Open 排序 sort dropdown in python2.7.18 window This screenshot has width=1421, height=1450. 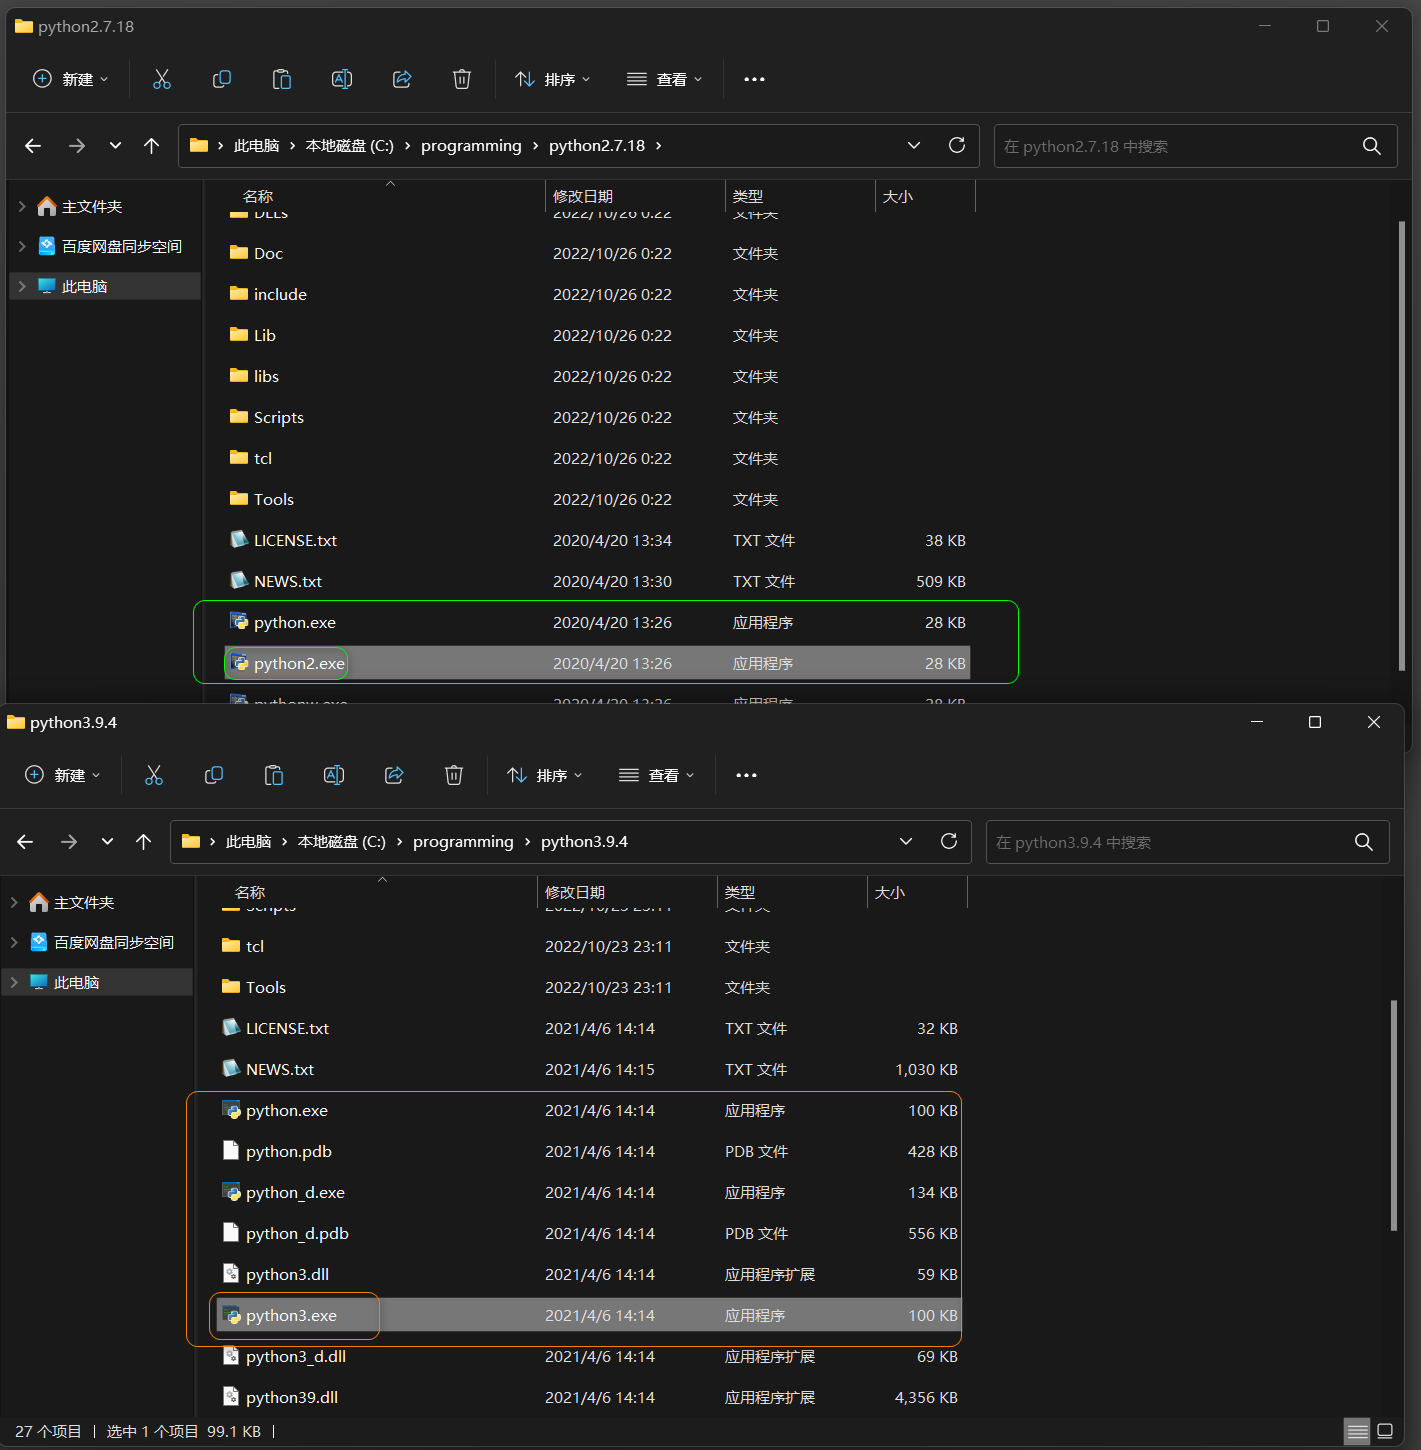coord(552,79)
